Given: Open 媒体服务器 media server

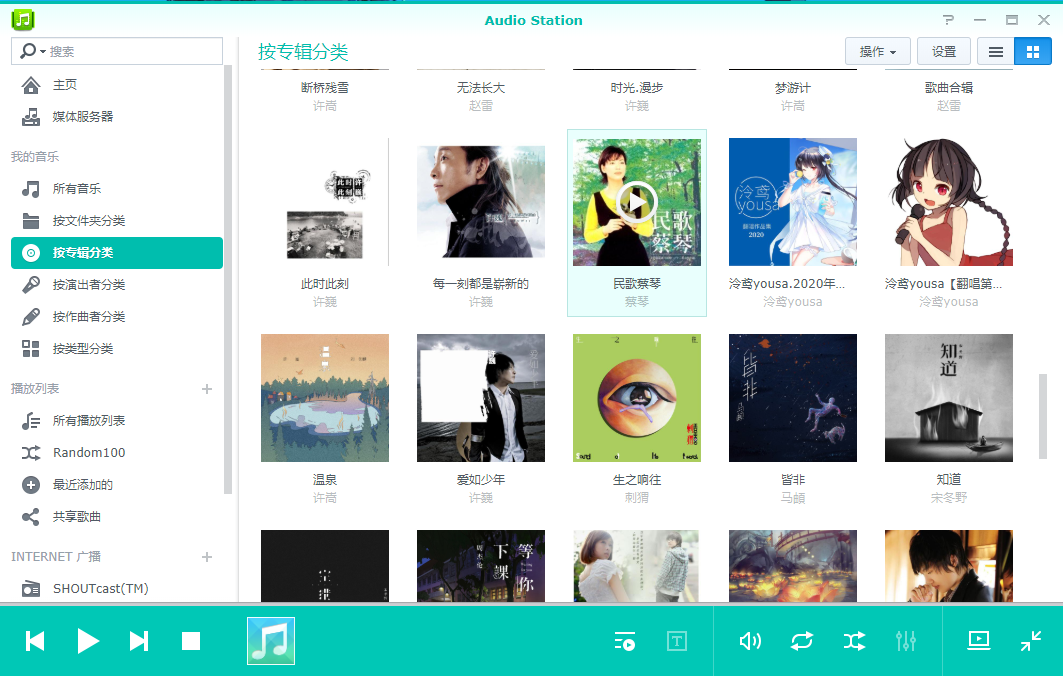Looking at the screenshot, I should point(117,117).
